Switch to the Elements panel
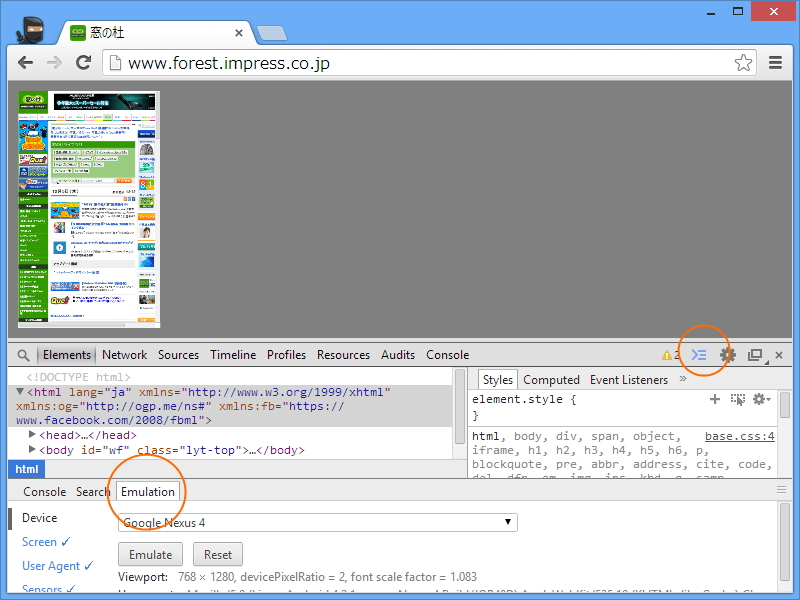This screenshot has height=600, width=800. [66, 355]
